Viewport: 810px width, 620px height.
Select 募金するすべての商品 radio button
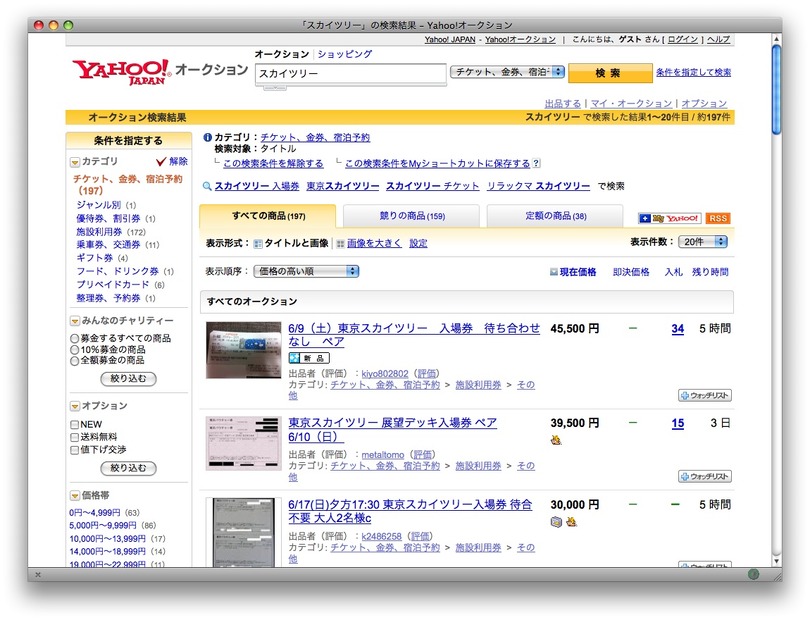(x=74, y=339)
